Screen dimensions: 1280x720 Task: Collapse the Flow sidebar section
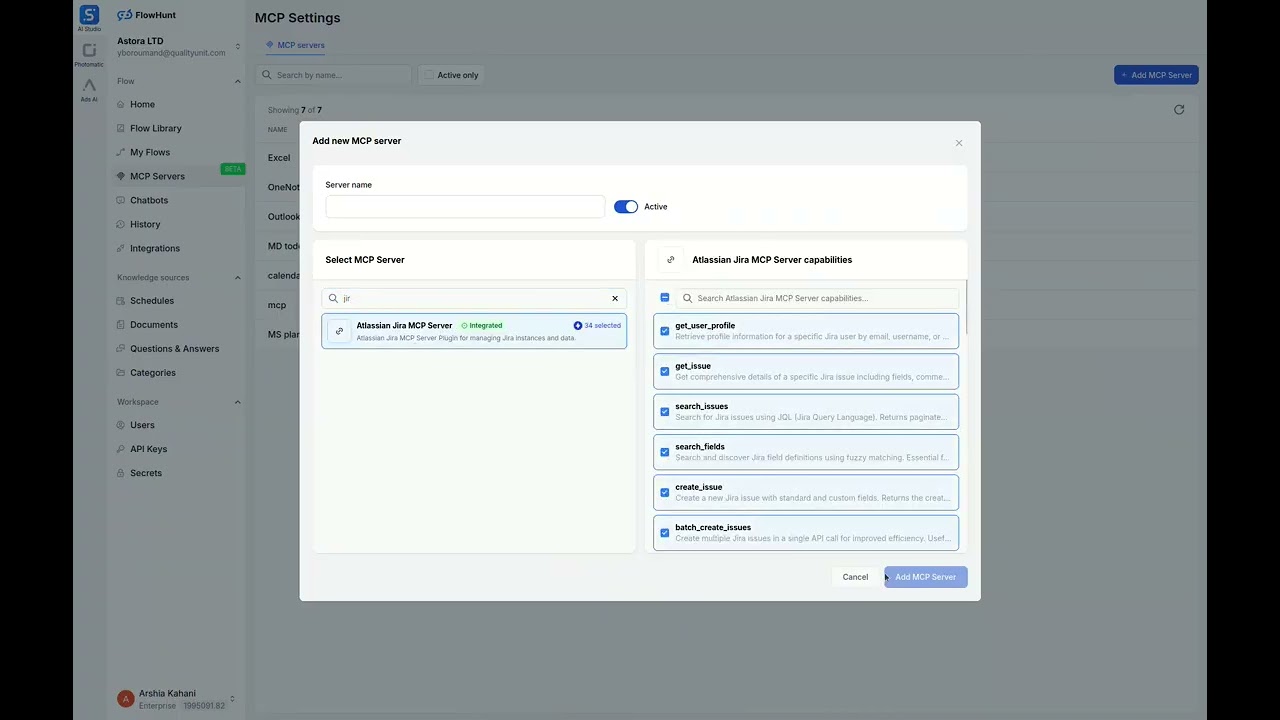click(x=237, y=81)
